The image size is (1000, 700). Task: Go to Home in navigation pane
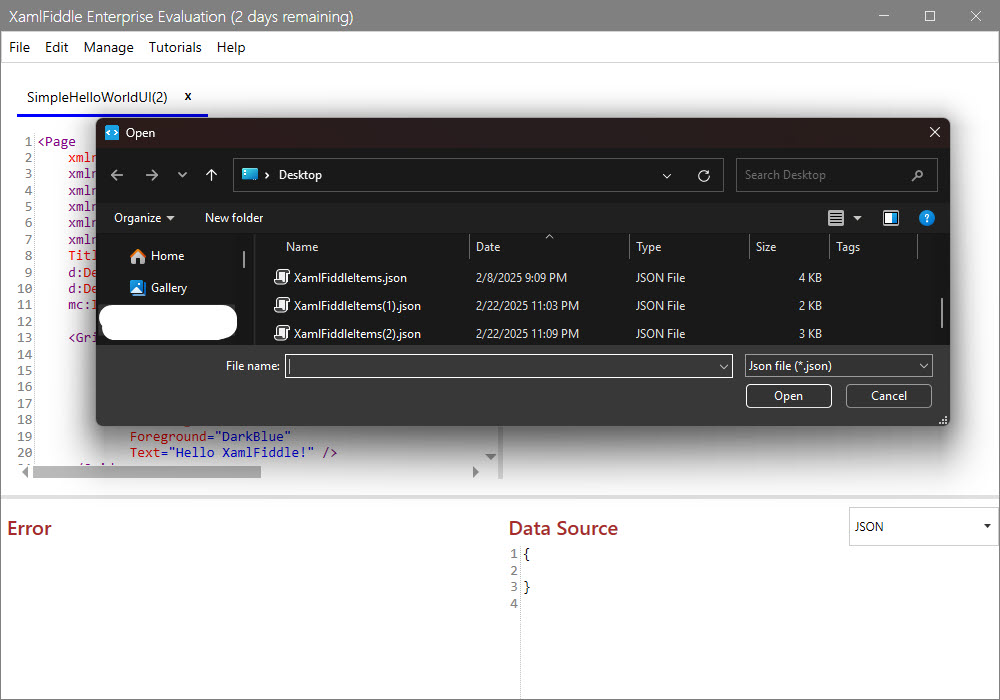158,256
